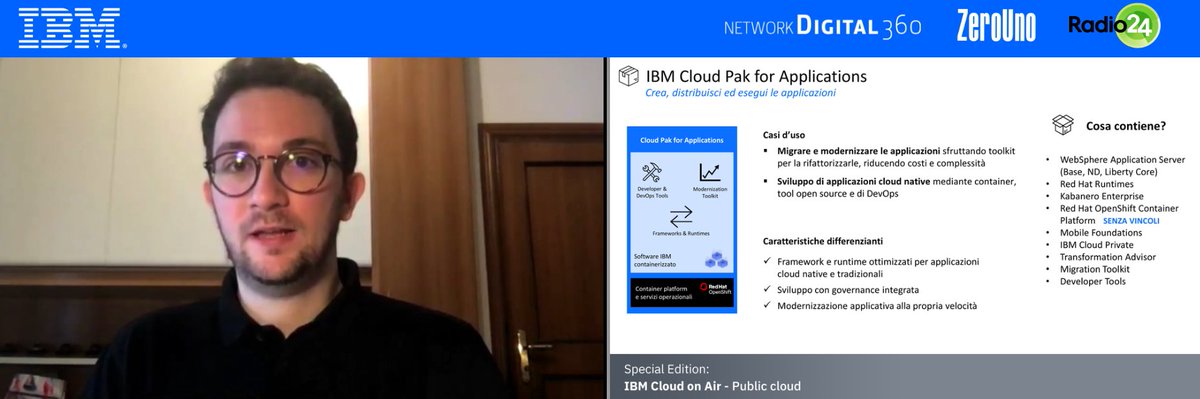1200x399 pixels.
Task: Click the Modernizzazione applicativa alla propria velocità item
Action: pos(870,305)
